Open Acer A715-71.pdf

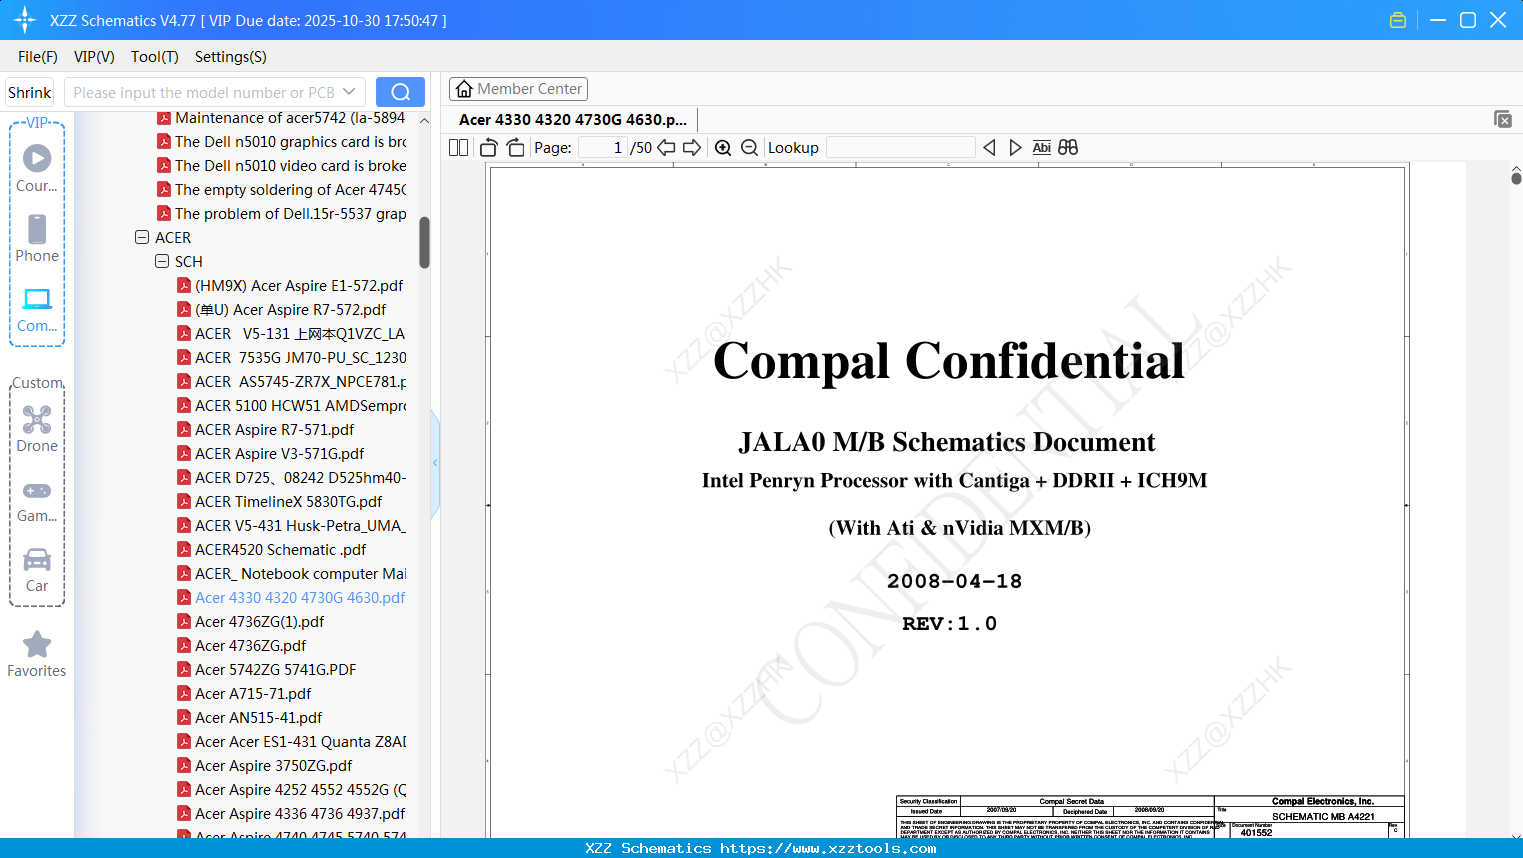pyautogui.click(x=253, y=694)
